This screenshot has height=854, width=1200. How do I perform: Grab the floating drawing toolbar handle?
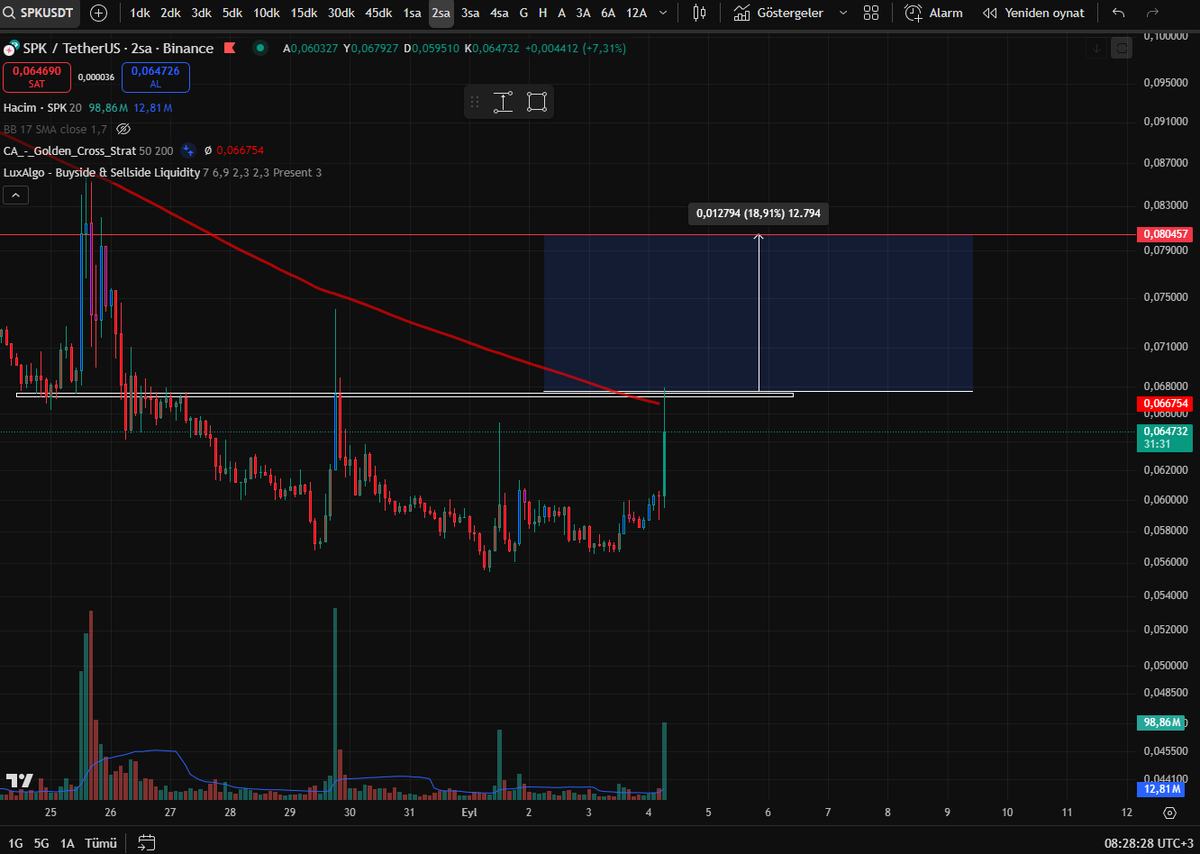pos(475,102)
